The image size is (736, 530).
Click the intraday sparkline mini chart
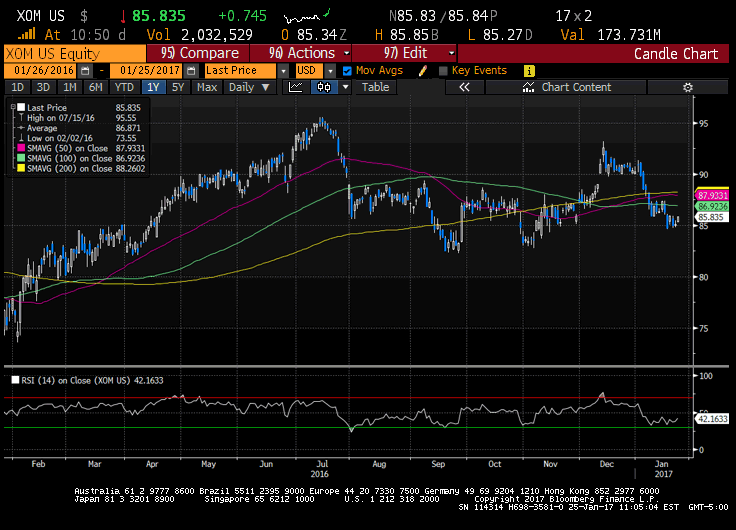coord(307,16)
